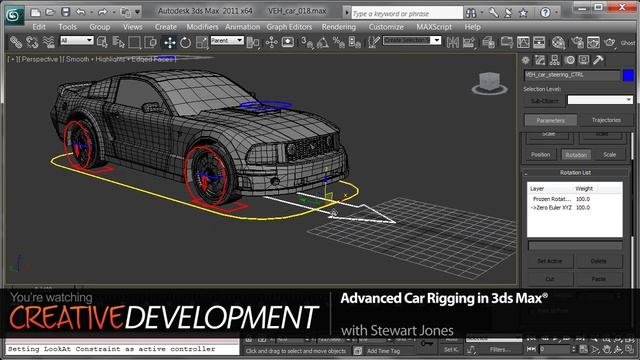This screenshot has width=640, height=360.
Task: Save the scene with the floppy disk icon
Action: click(x=65, y=12)
